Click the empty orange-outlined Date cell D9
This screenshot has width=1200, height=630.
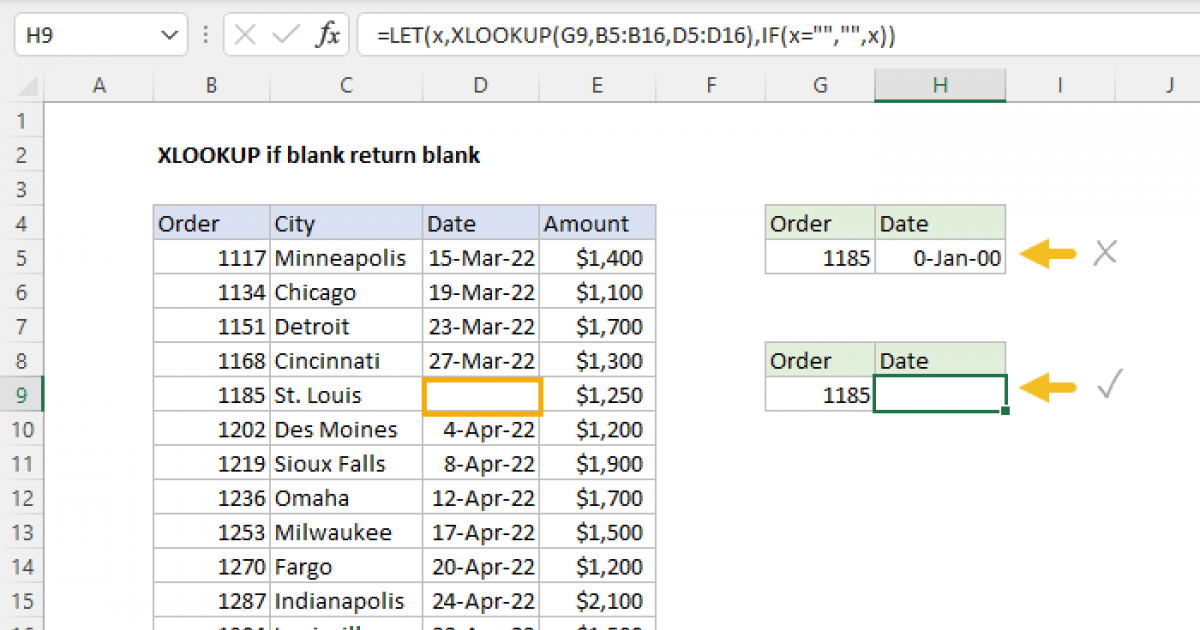pos(482,396)
